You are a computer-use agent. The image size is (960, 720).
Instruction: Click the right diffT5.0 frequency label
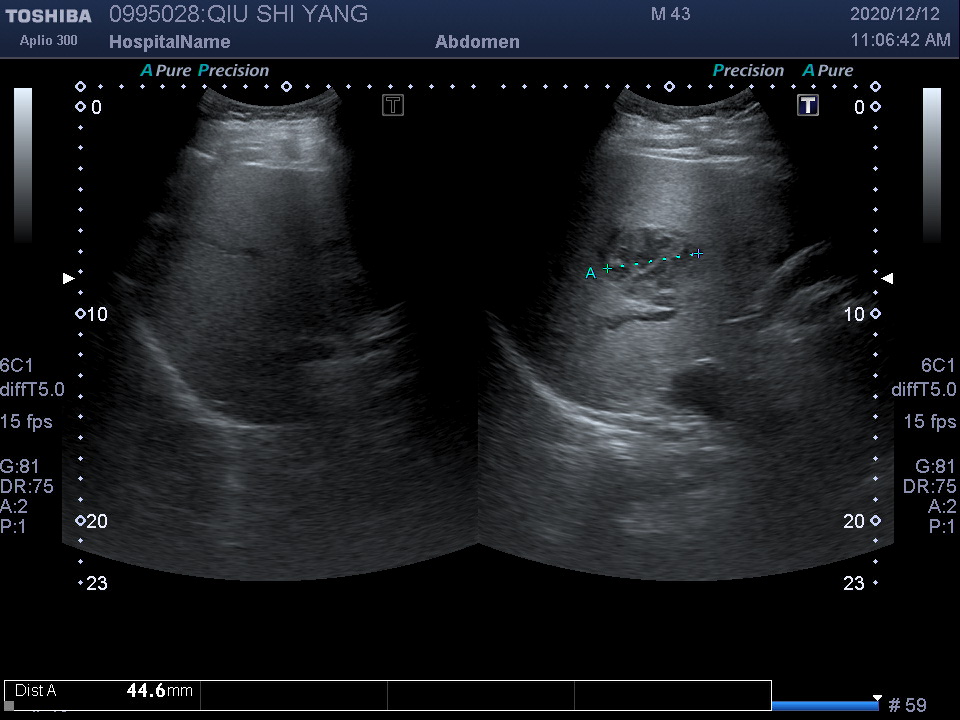click(923, 389)
